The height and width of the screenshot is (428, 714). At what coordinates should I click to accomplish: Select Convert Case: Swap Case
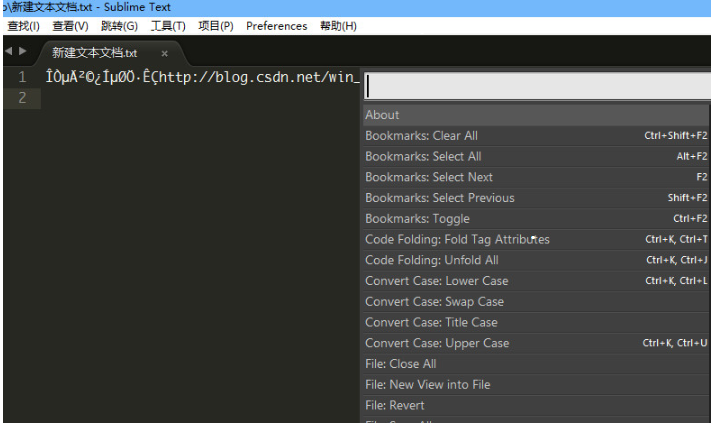point(536,302)
